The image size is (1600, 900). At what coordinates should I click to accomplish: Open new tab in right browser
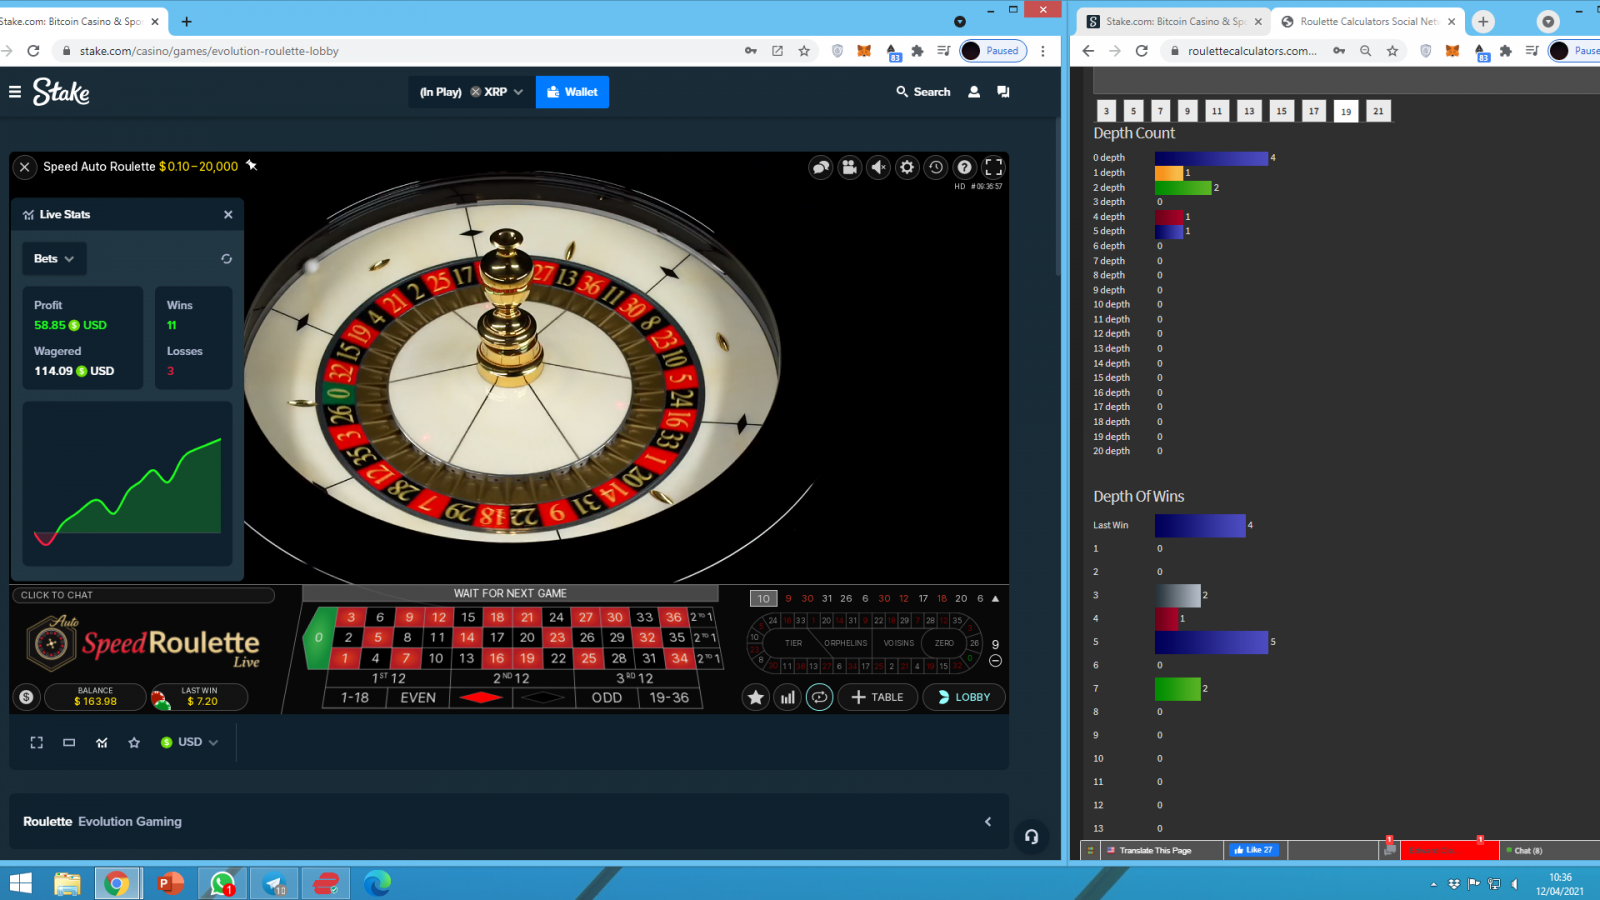click(x=1483, y=21)
